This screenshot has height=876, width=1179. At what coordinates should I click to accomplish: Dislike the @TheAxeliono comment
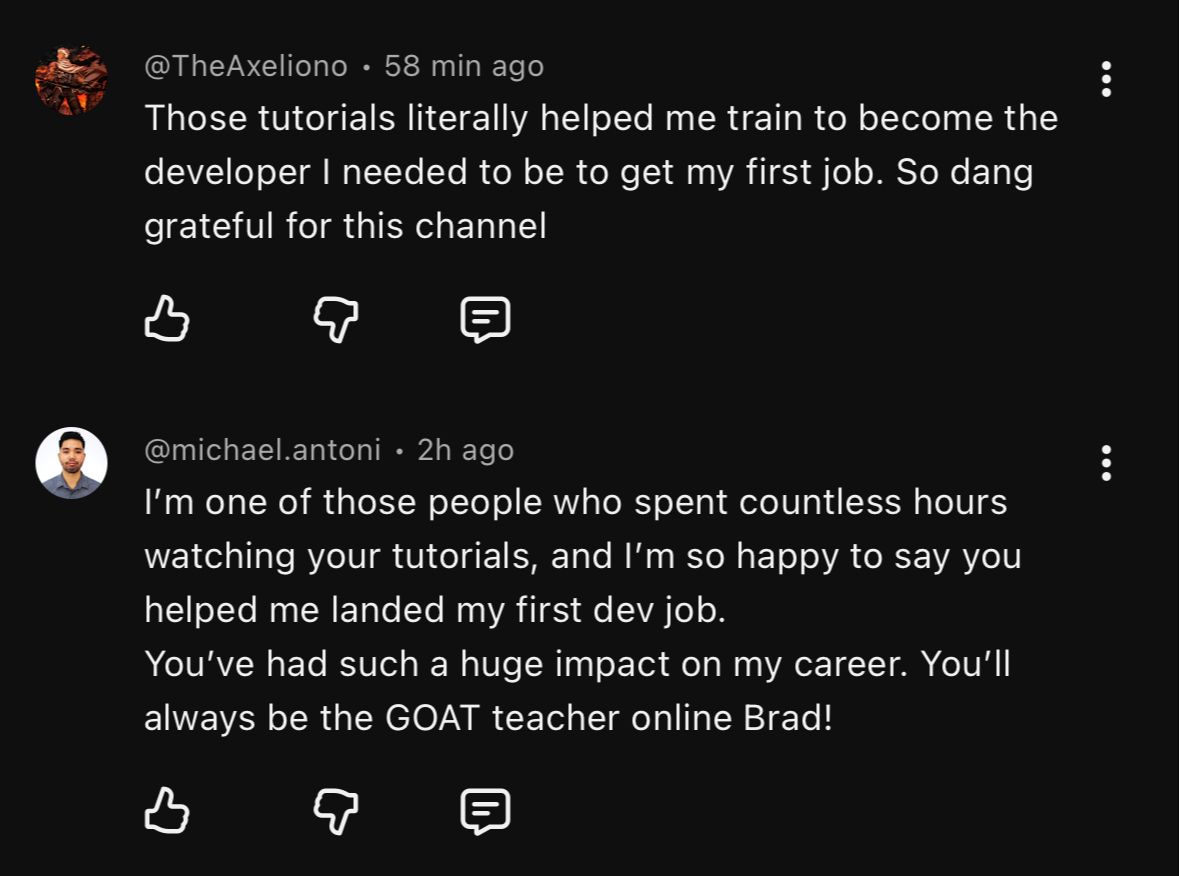pyautogui.click(x=336, y=320)
